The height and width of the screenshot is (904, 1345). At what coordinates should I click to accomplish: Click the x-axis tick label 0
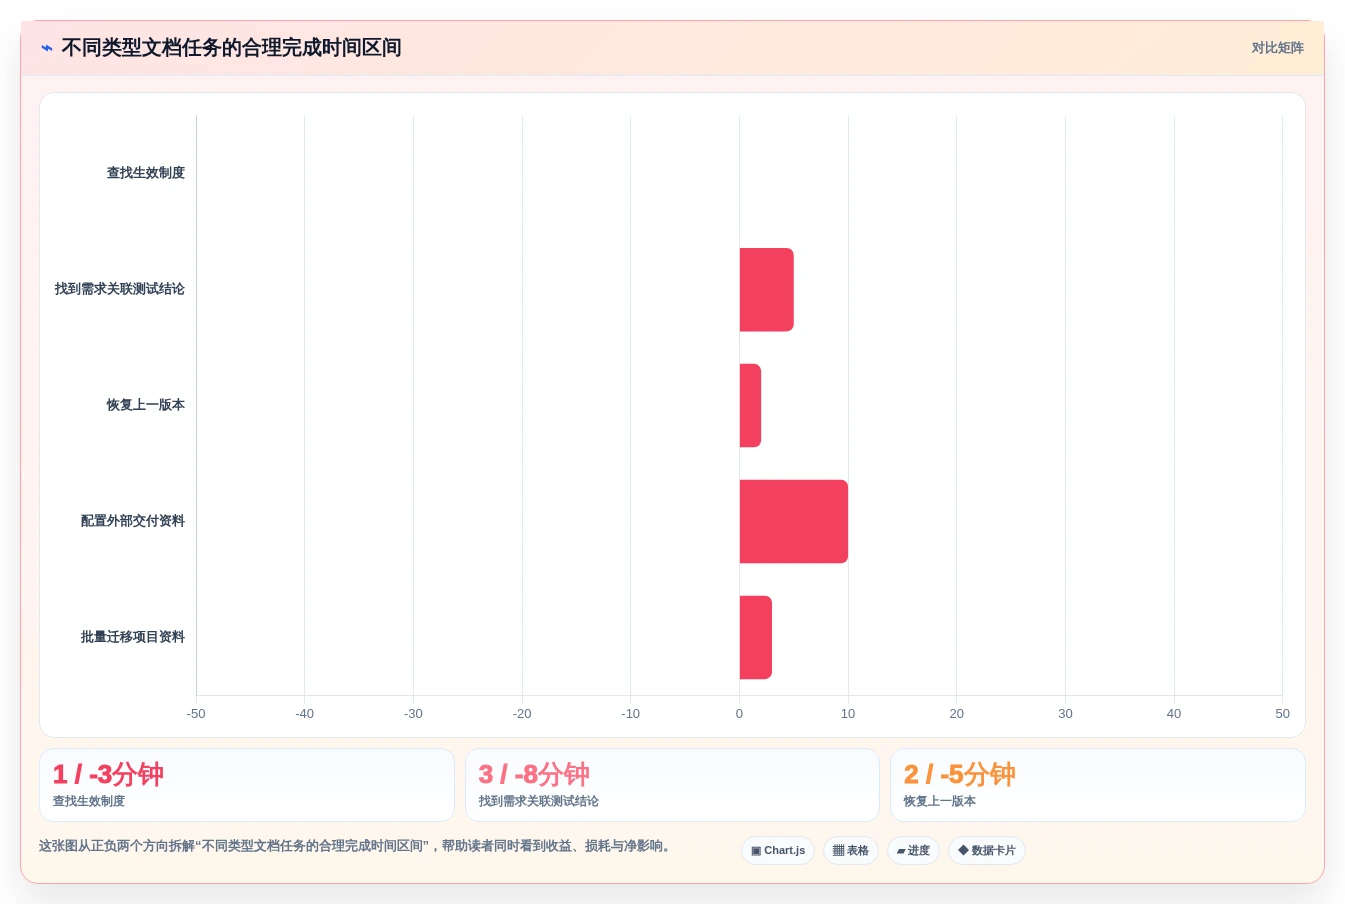739,714
